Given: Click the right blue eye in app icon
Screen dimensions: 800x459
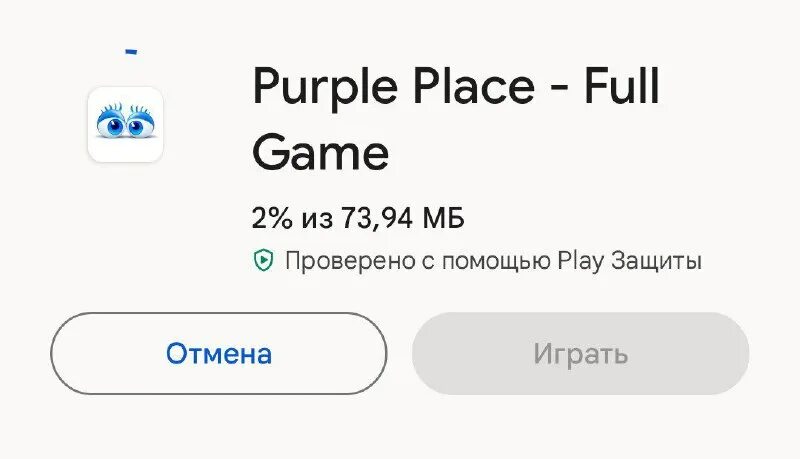Looking at the screenshot, I should [140, 125].
